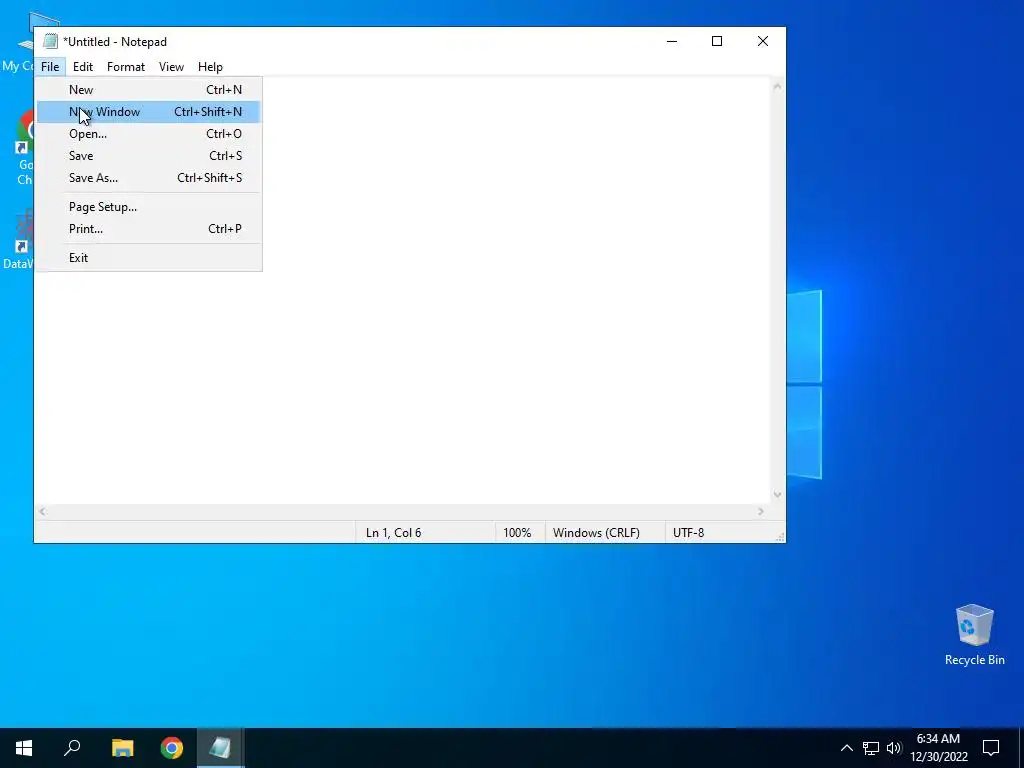The image size is (1024, 768).
Task: Activate Notepad taskbar icon
Action: [220, 748]
